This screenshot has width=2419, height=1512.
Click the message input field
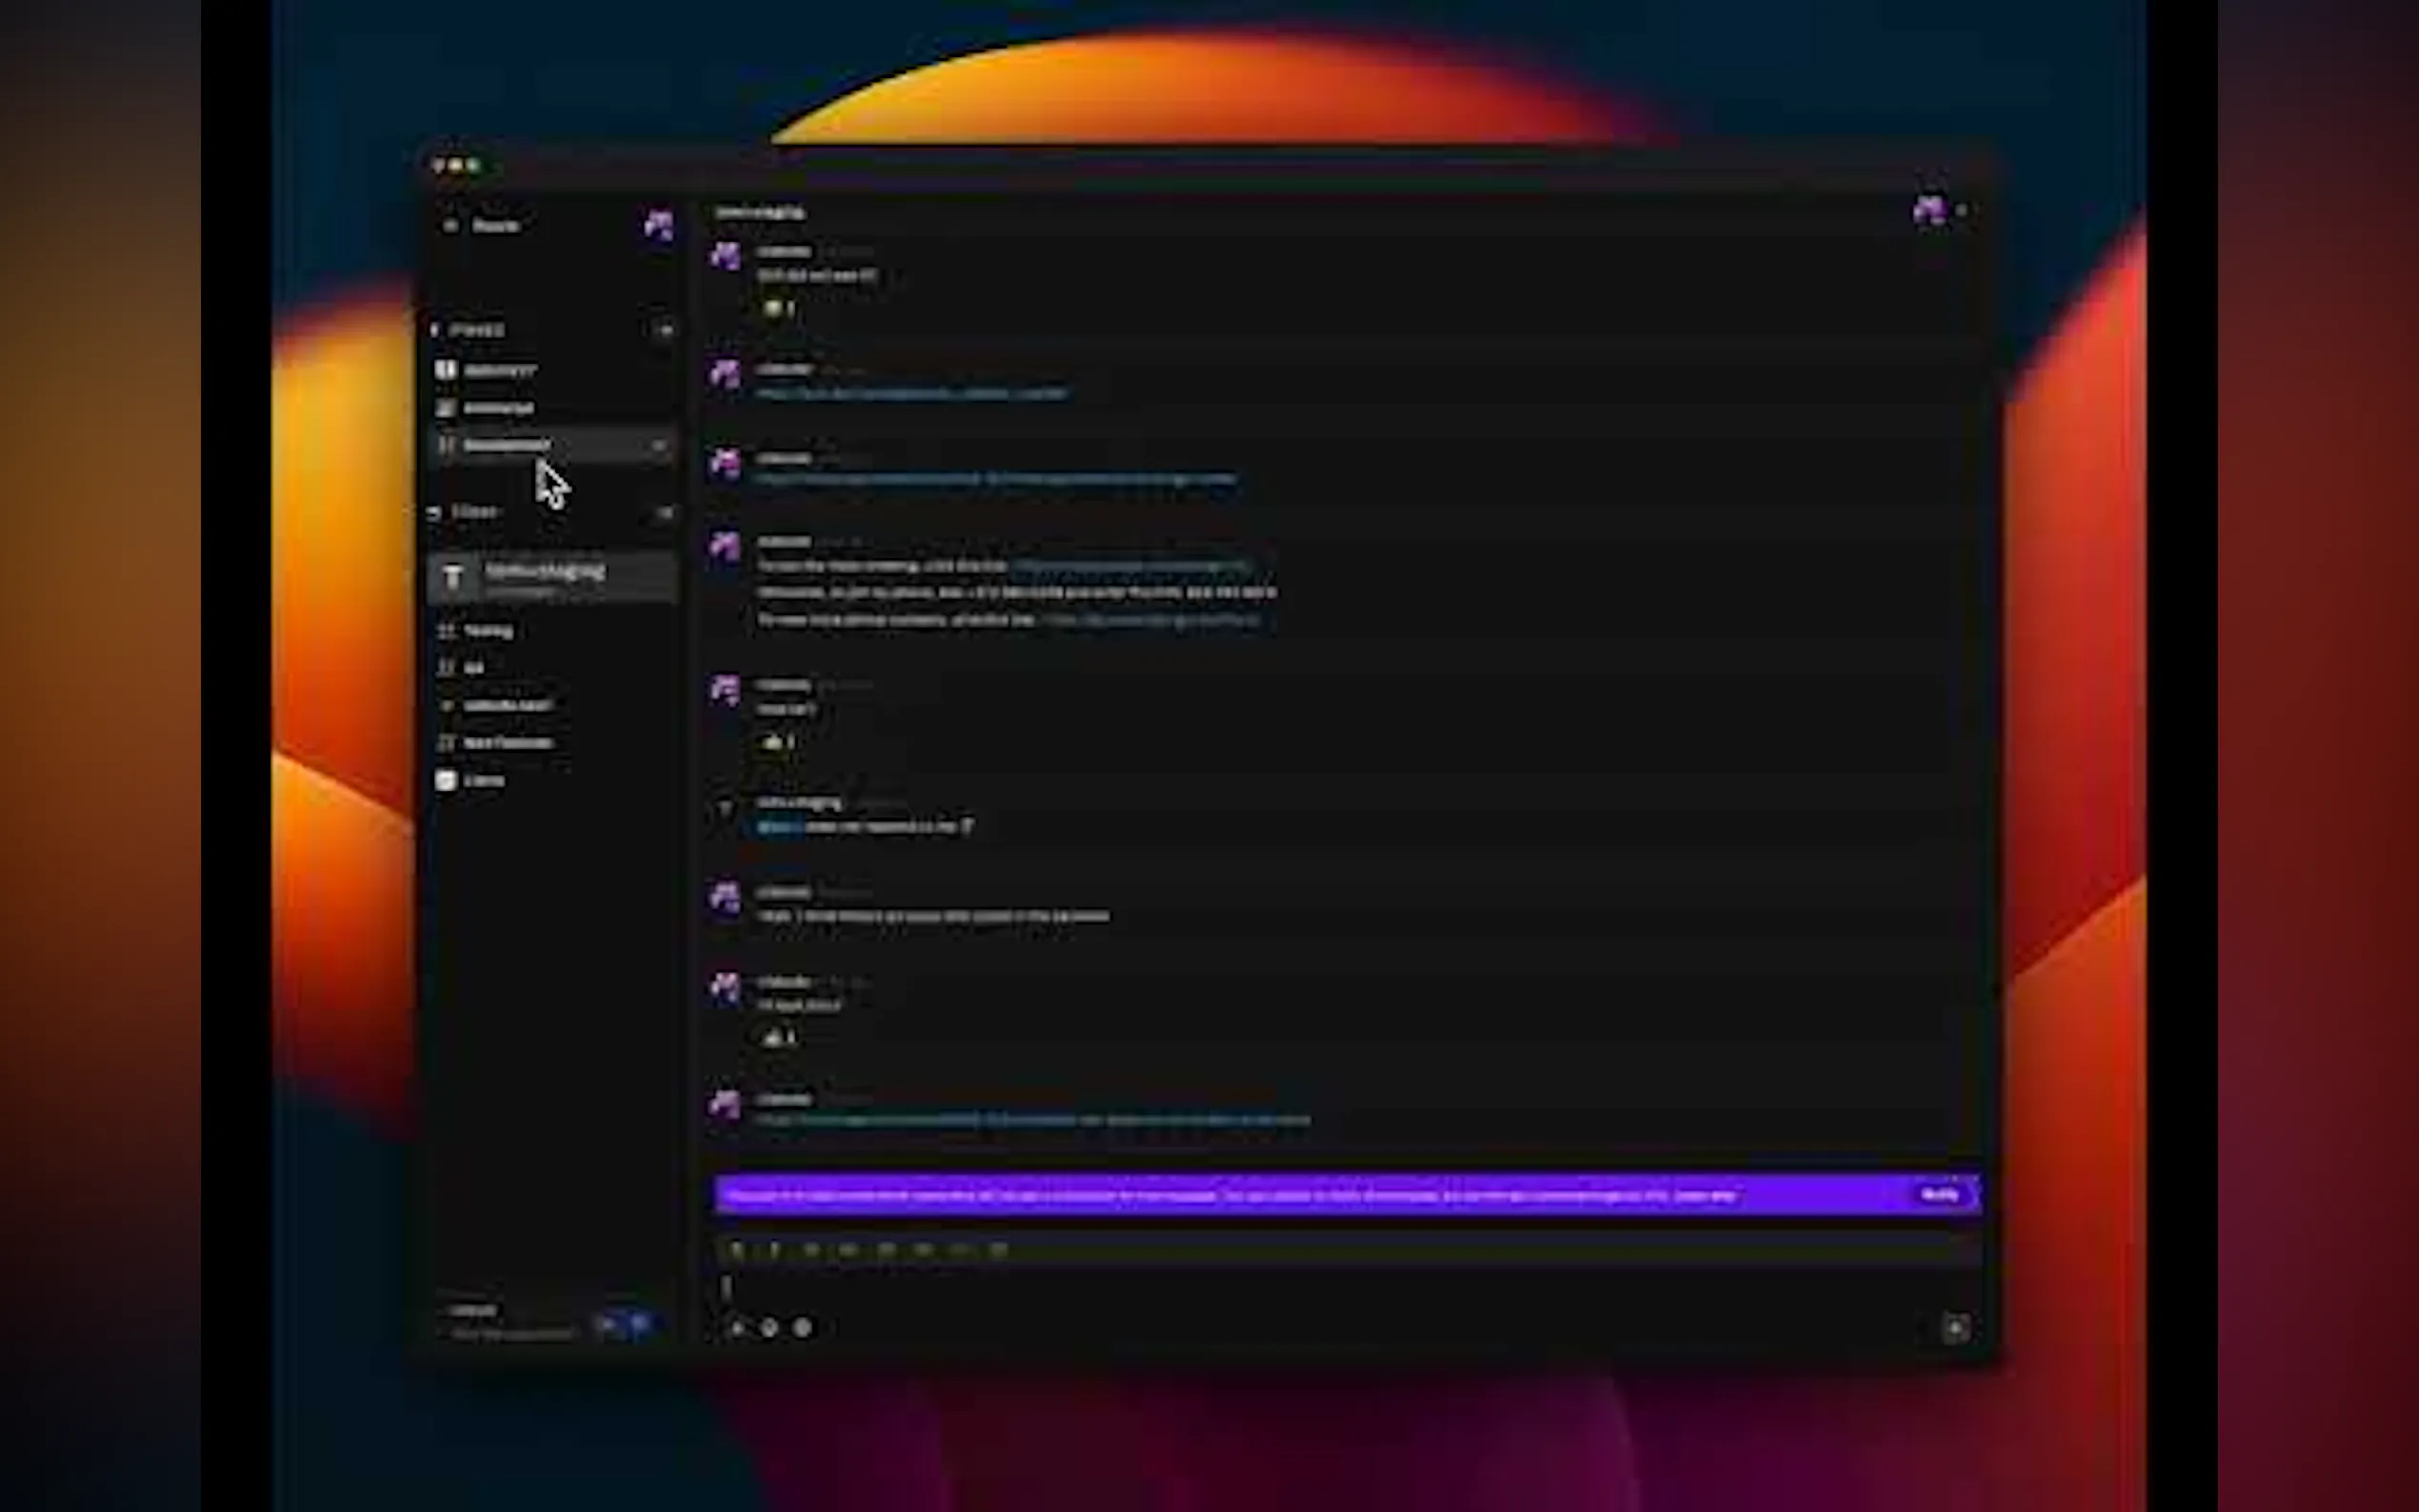tap(1300, 1288)
